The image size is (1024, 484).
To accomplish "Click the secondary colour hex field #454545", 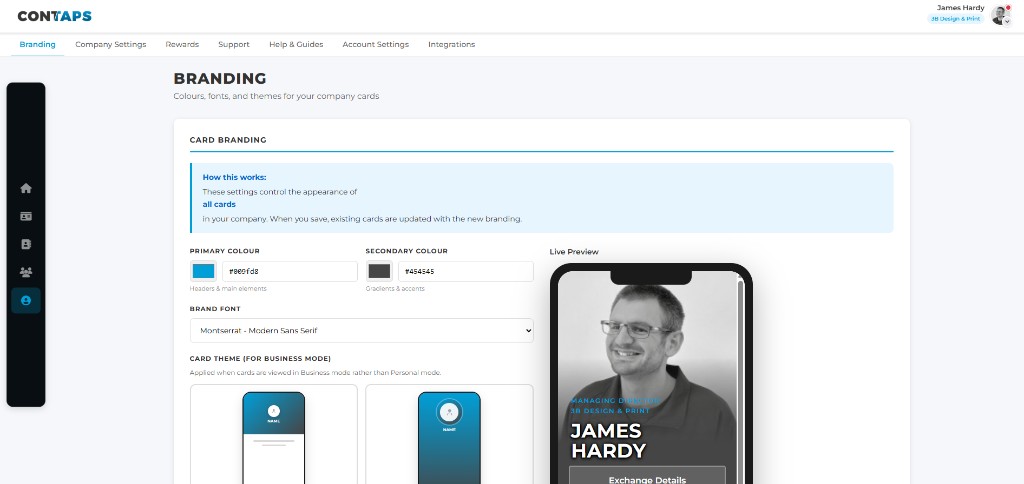I will (x=466, y=271).
